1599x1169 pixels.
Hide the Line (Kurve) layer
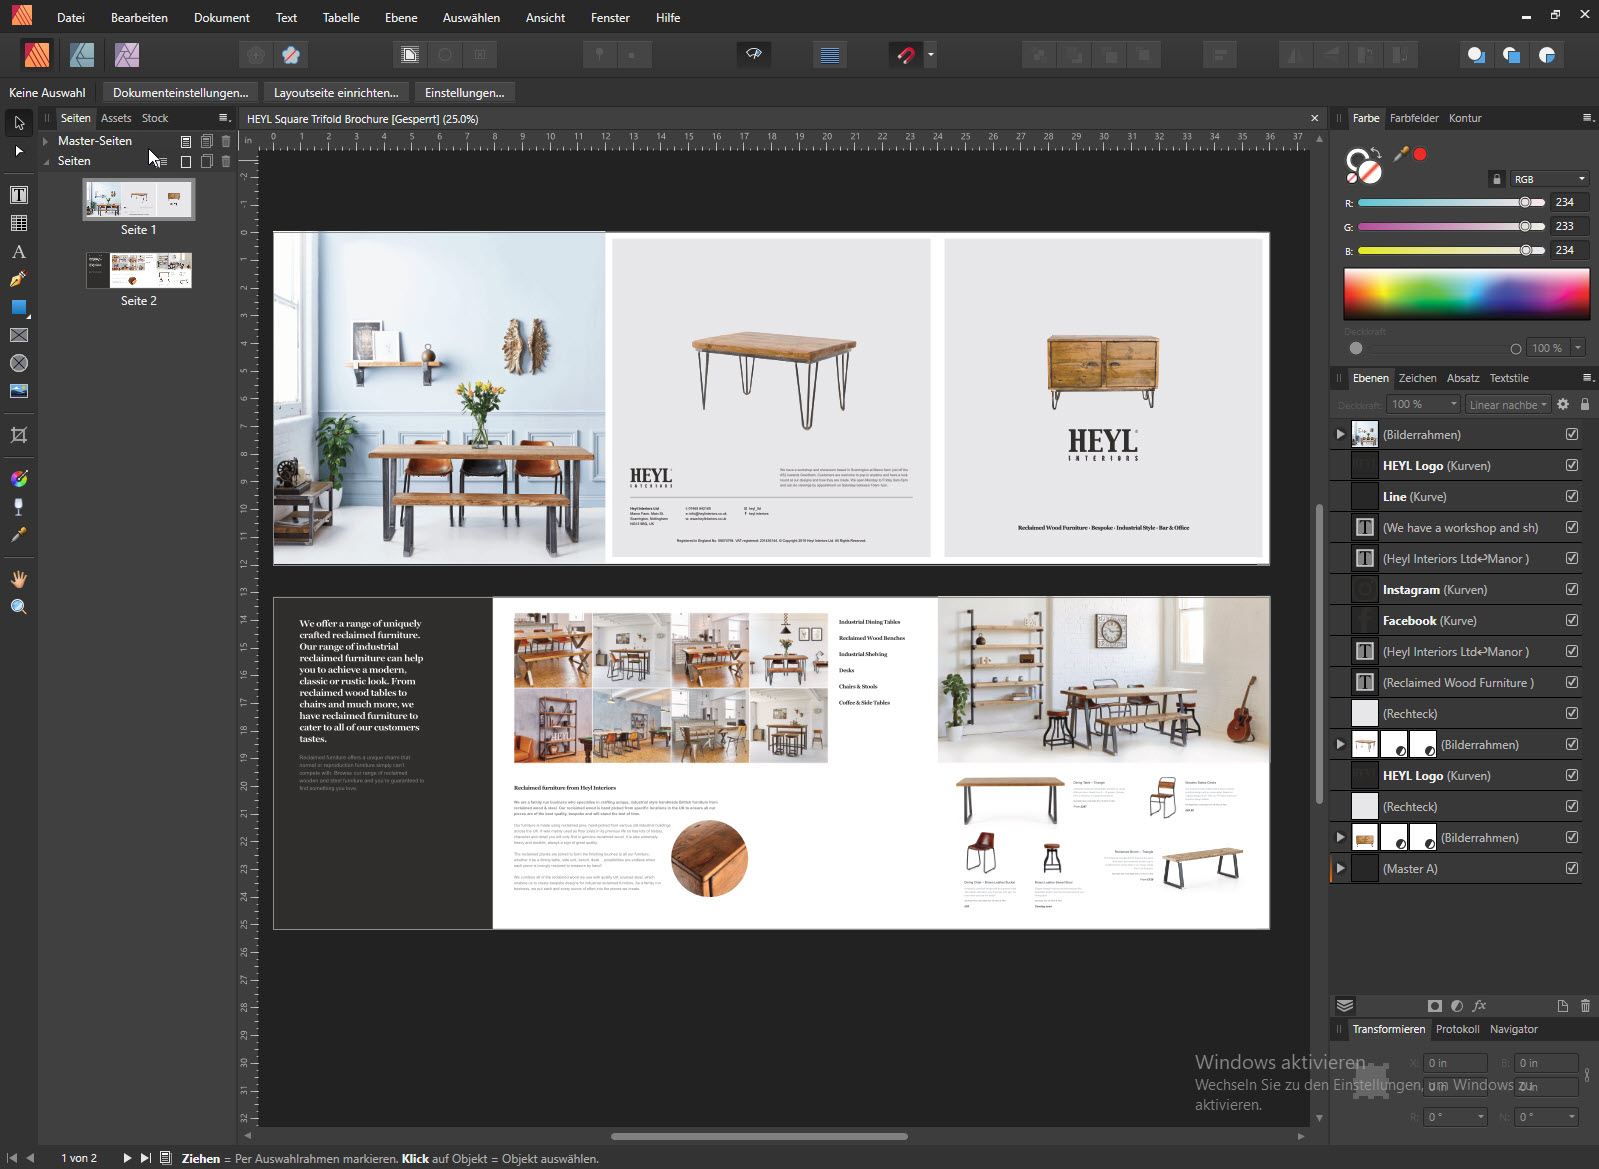coord(1572,496)
